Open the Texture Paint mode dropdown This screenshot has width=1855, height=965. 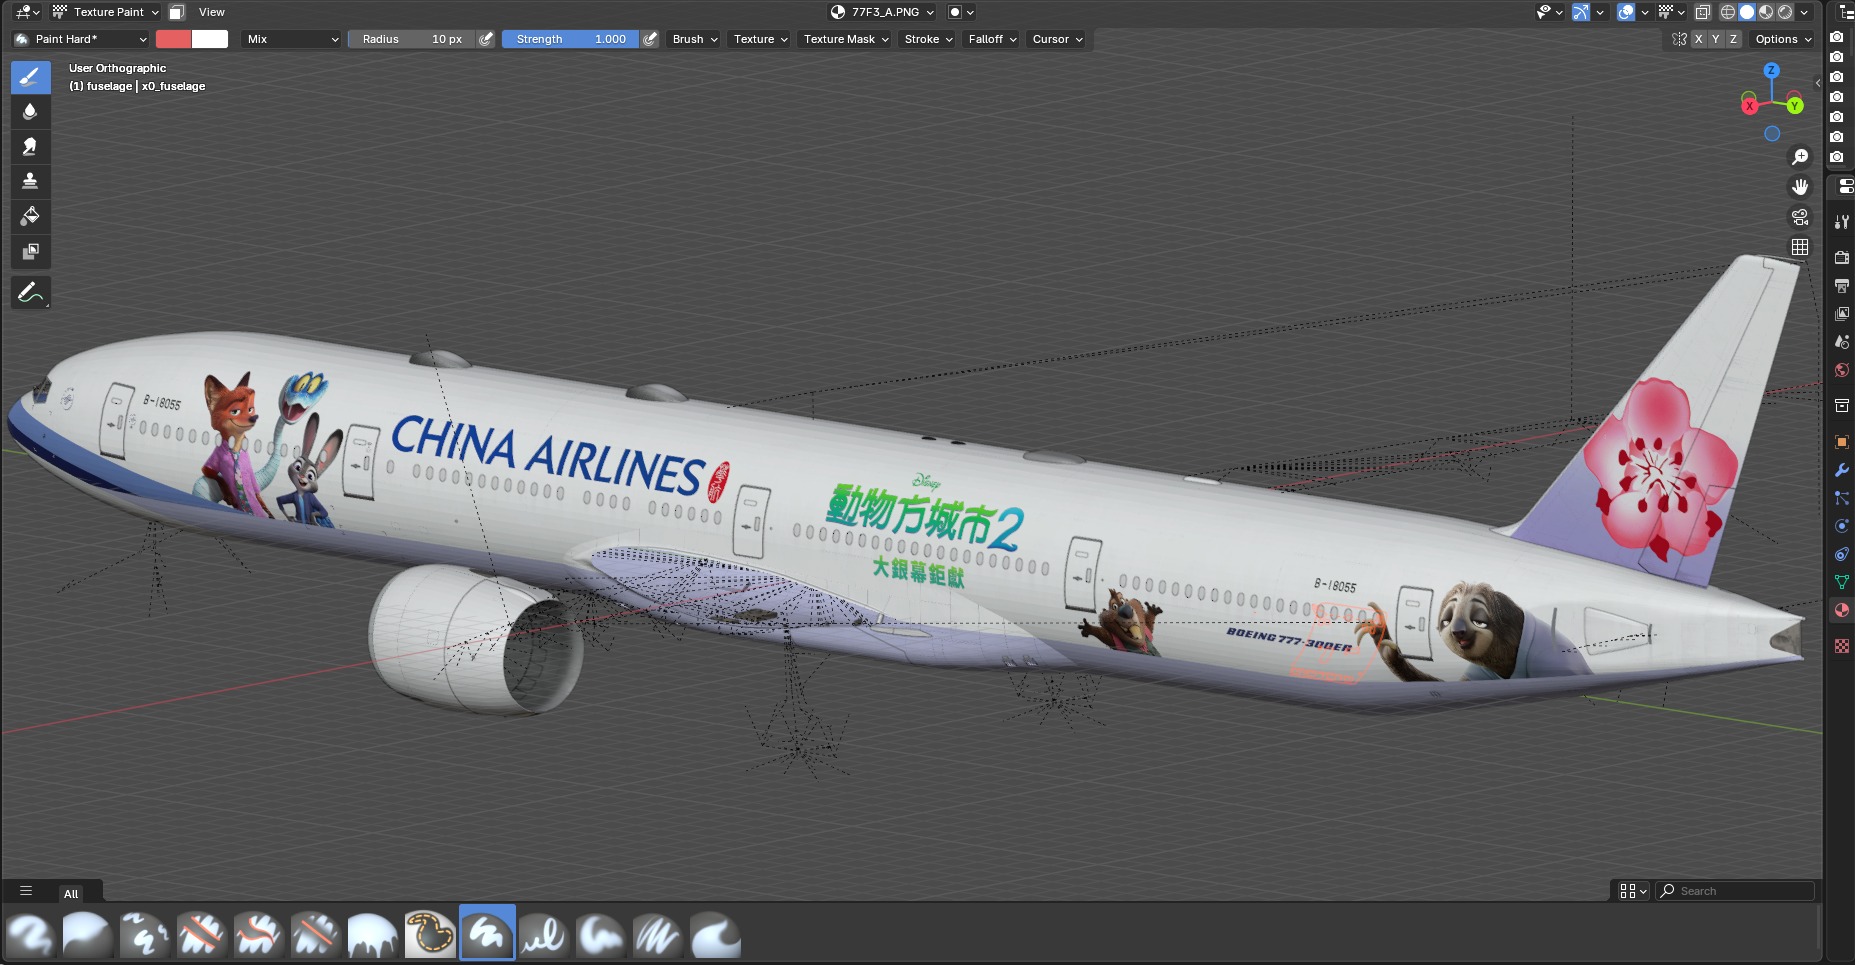tap(106, 12)
